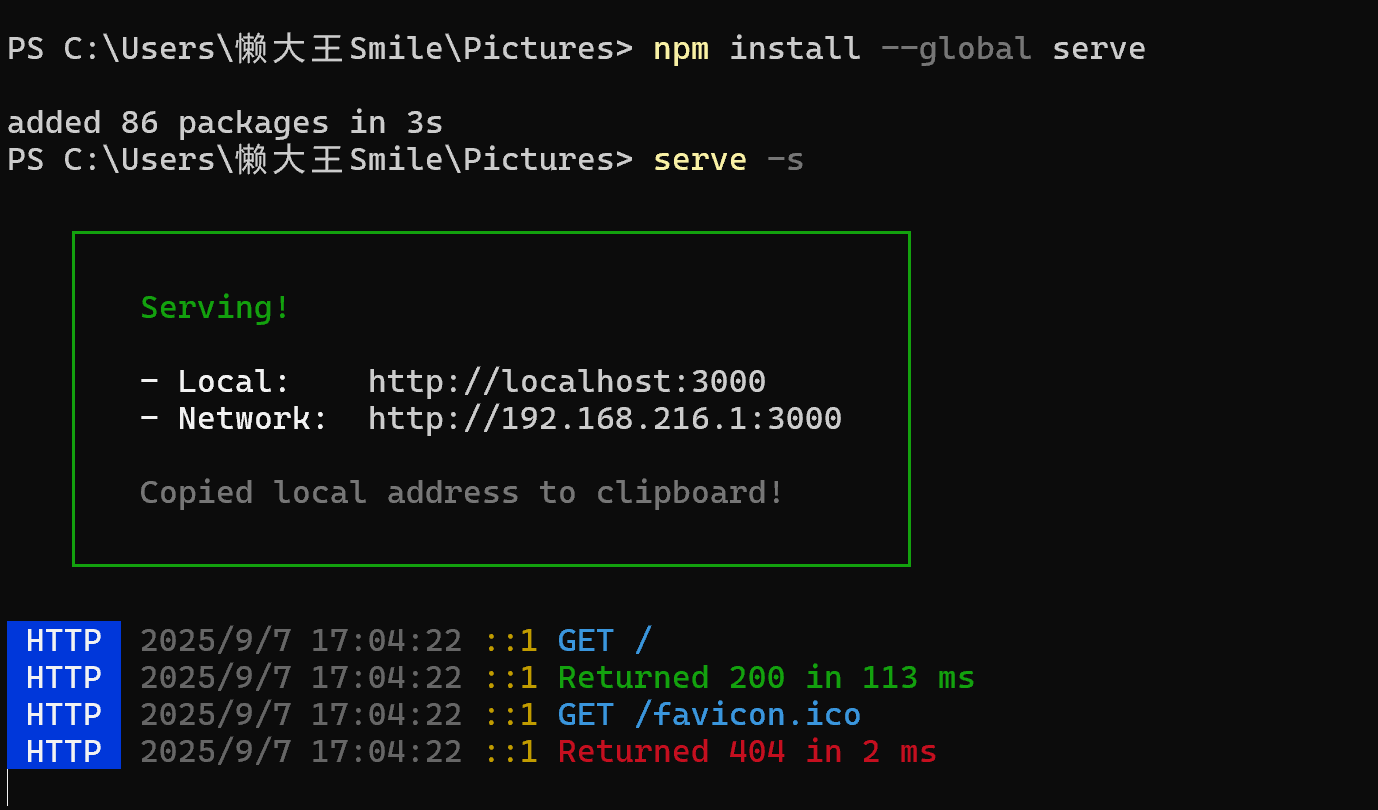This screenshot has width=1378, height=810.
Task: Click the "npm" command word
Action: pyautogui.click(x=680, y=48)
